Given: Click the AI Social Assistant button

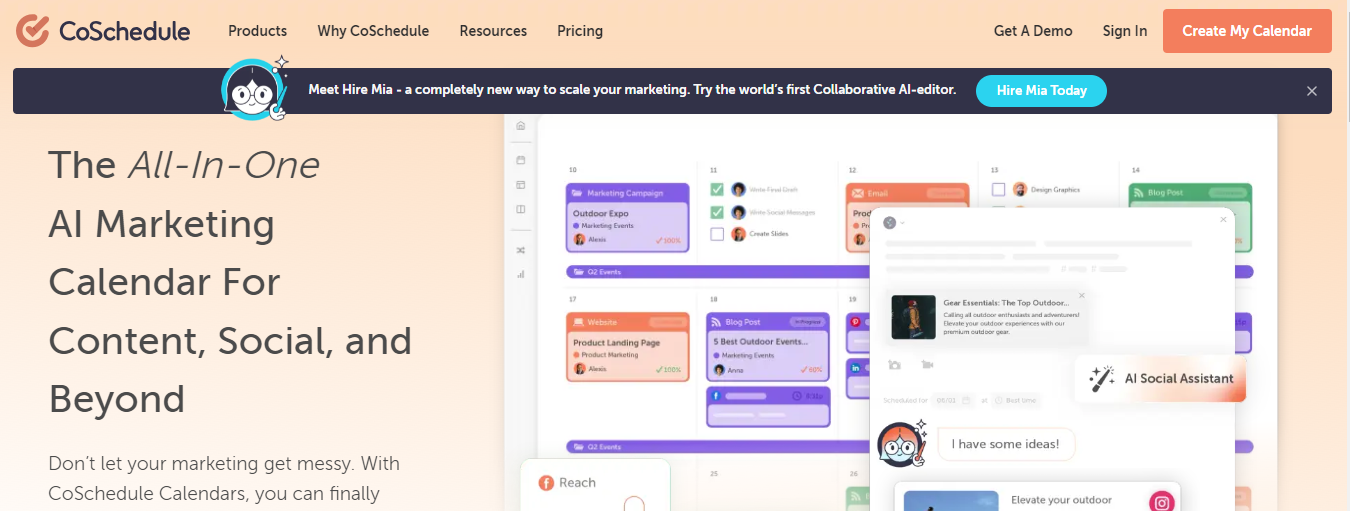Looking at the screenshot, I should pyautogui.click(x=1160, y=379).
